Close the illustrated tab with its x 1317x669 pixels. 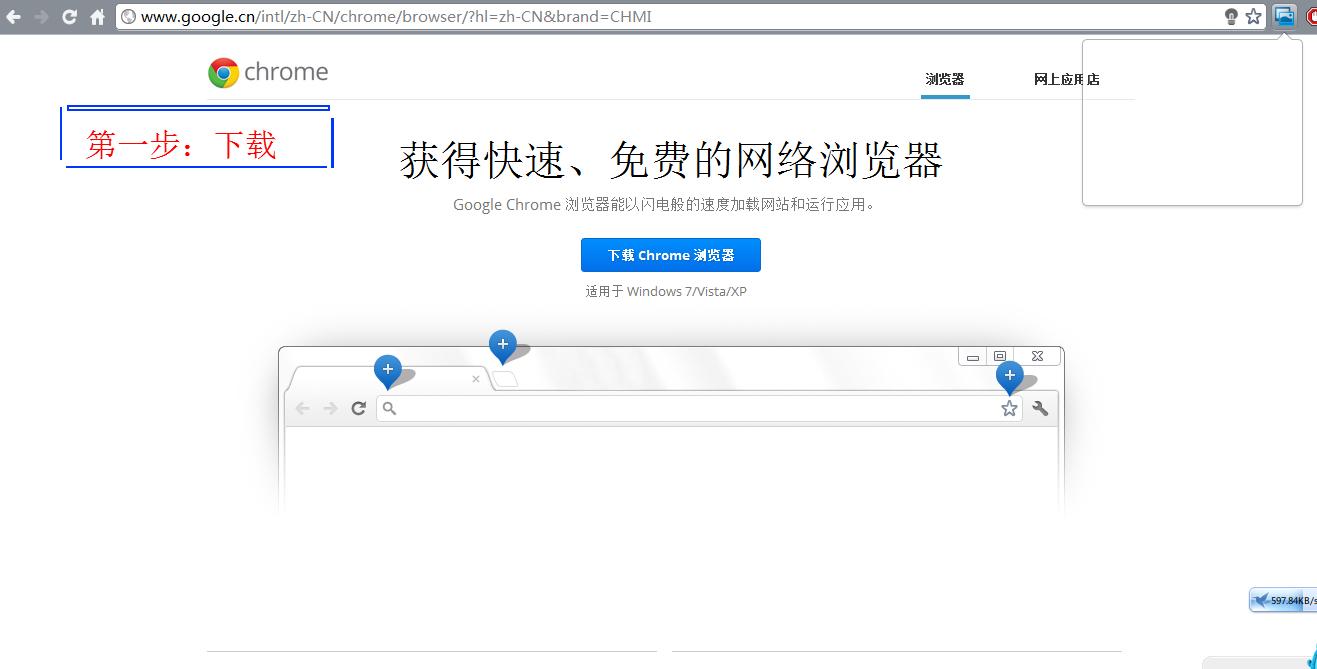(x=476, y=379)
